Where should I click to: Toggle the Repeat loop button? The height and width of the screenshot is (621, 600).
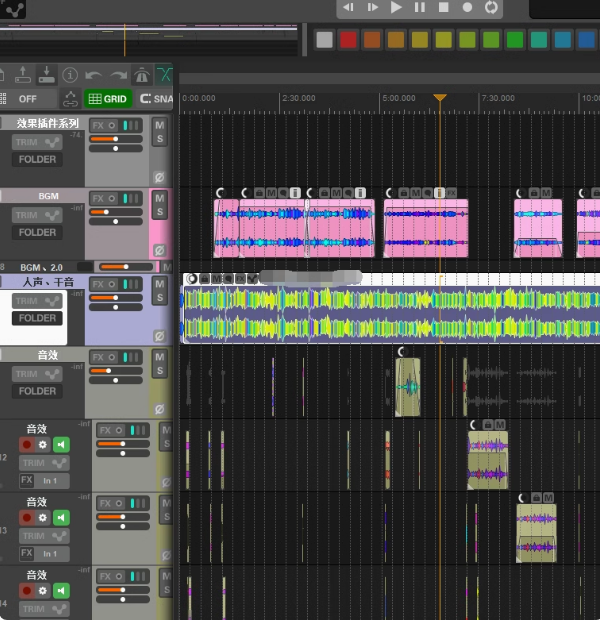click(x=491, y=7)
